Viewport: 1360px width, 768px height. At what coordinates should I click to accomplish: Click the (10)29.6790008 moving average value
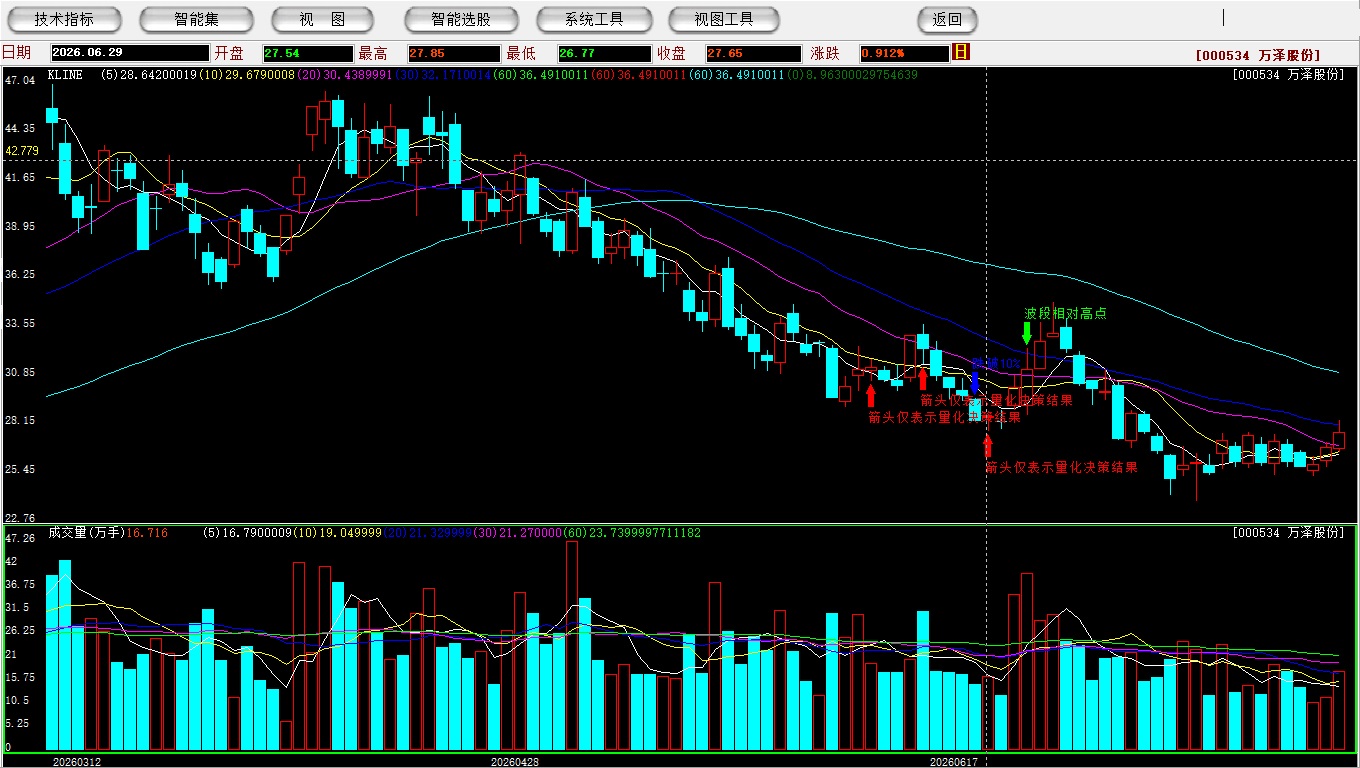[x=247, y=74]
